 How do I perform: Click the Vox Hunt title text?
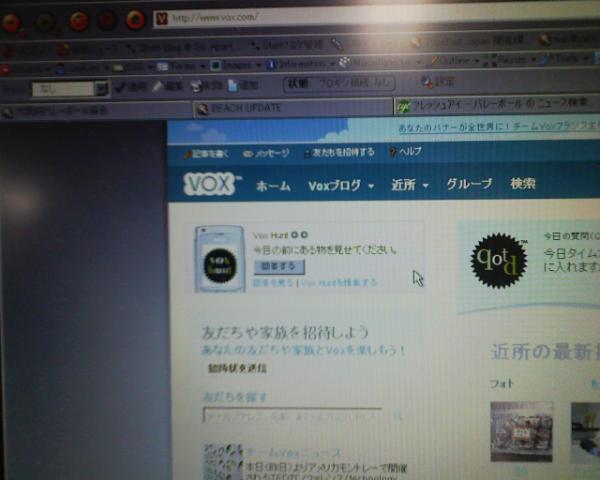(x=270, y=235)
